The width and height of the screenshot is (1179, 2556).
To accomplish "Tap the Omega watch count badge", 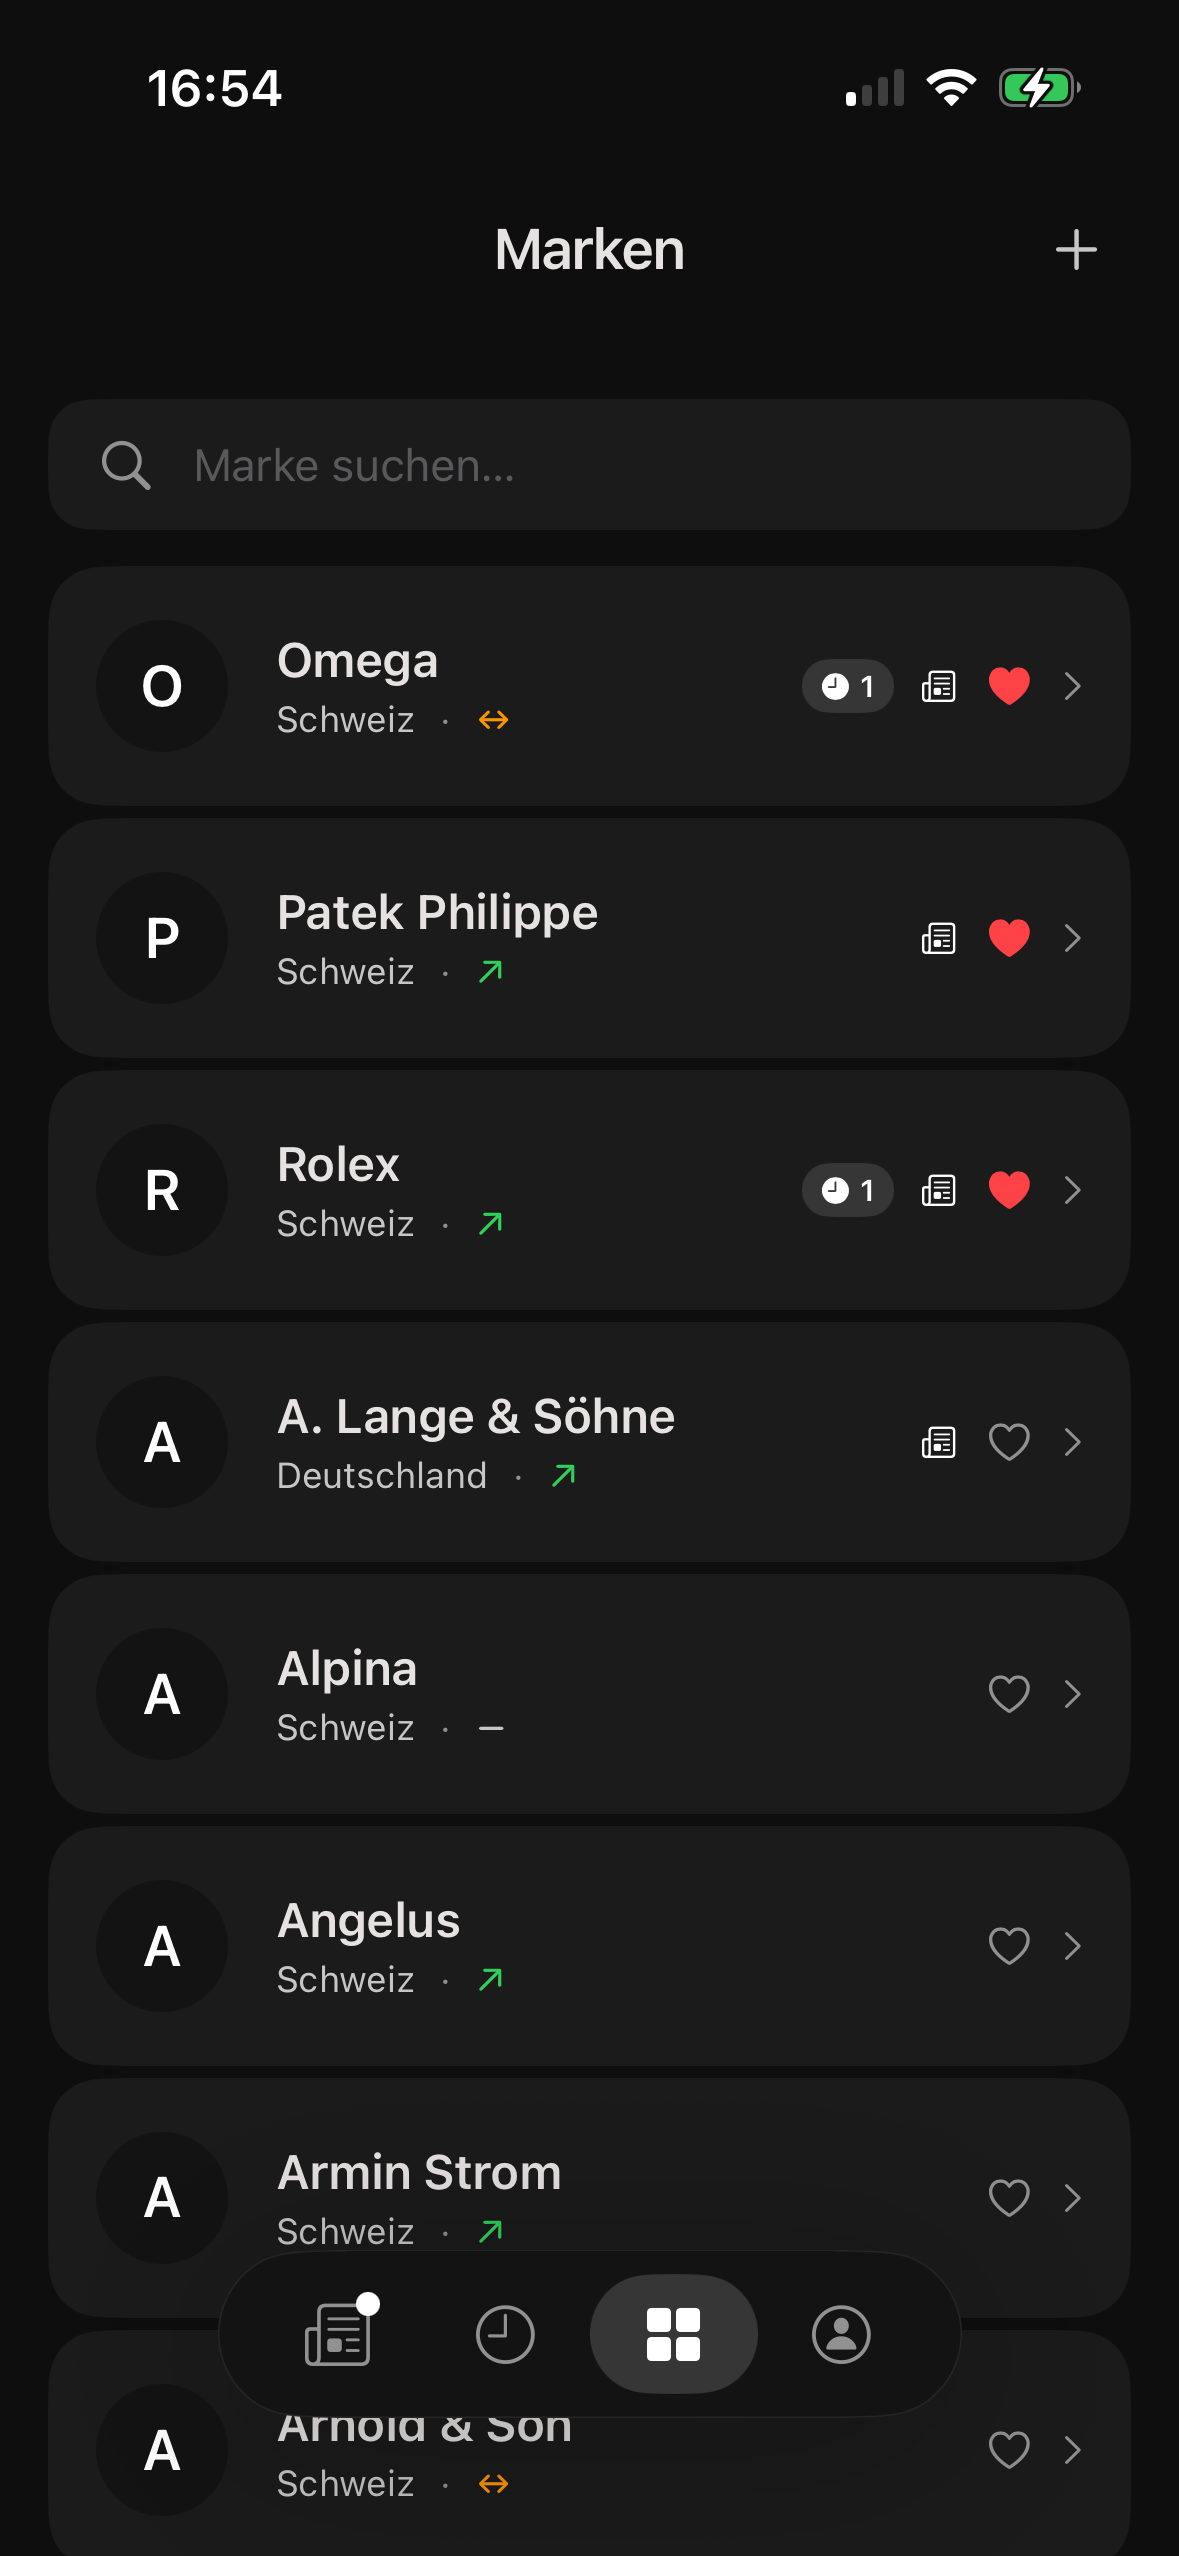I will (x=847, y=686).
